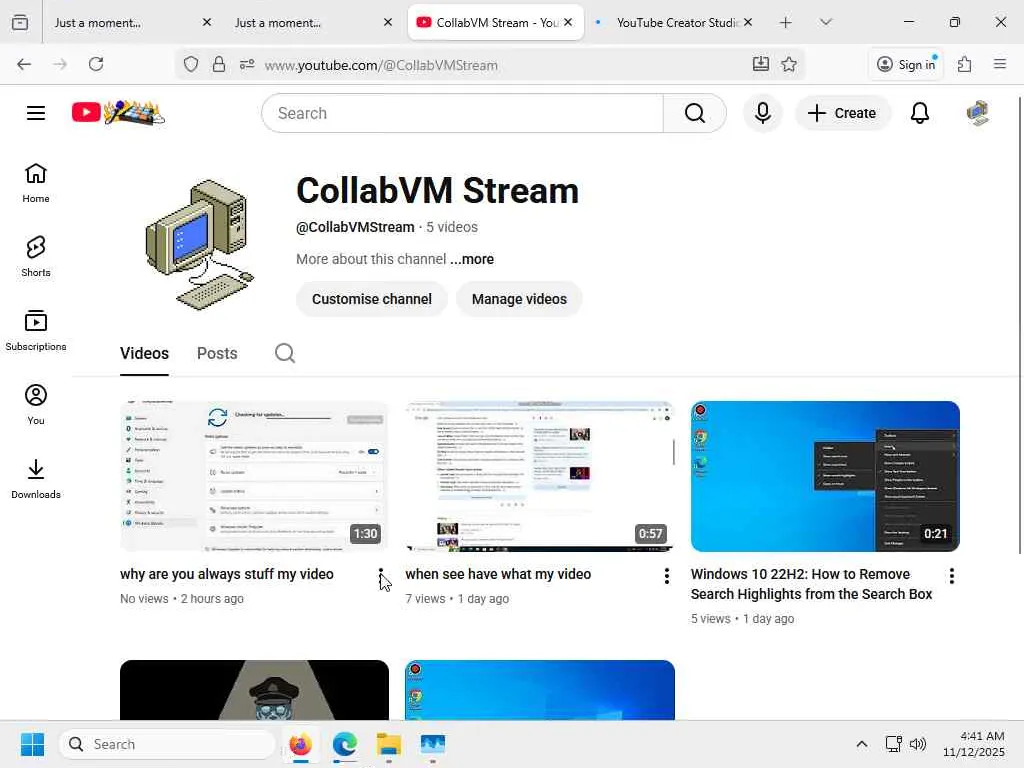Open the 0:21 video thumbnail
The height and width of the screenshot is (768, 1024).
825,476
